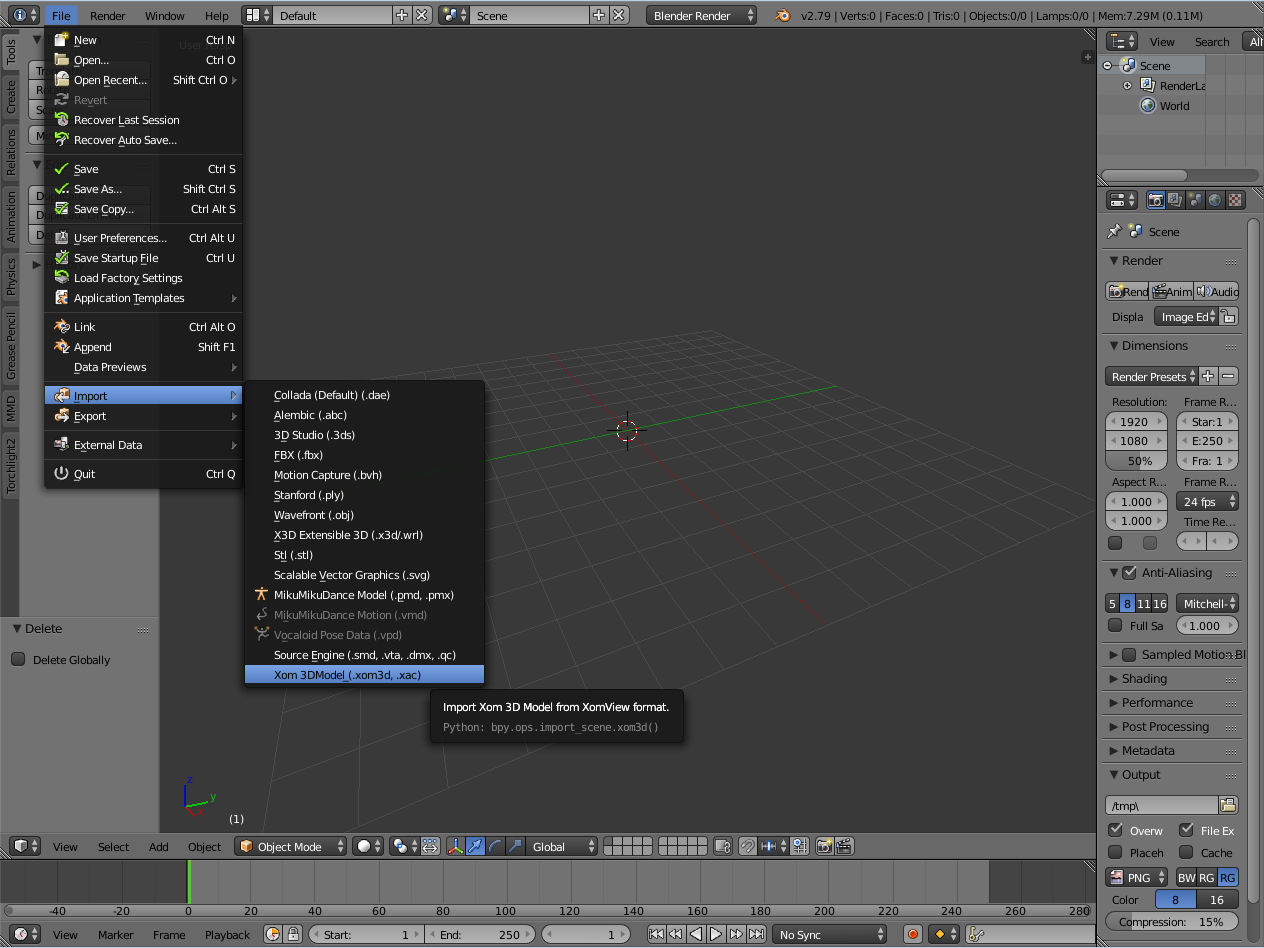The image size is (1264, 948).
Task: Click the Audio mixdown button
Action: pos(1216,291)
